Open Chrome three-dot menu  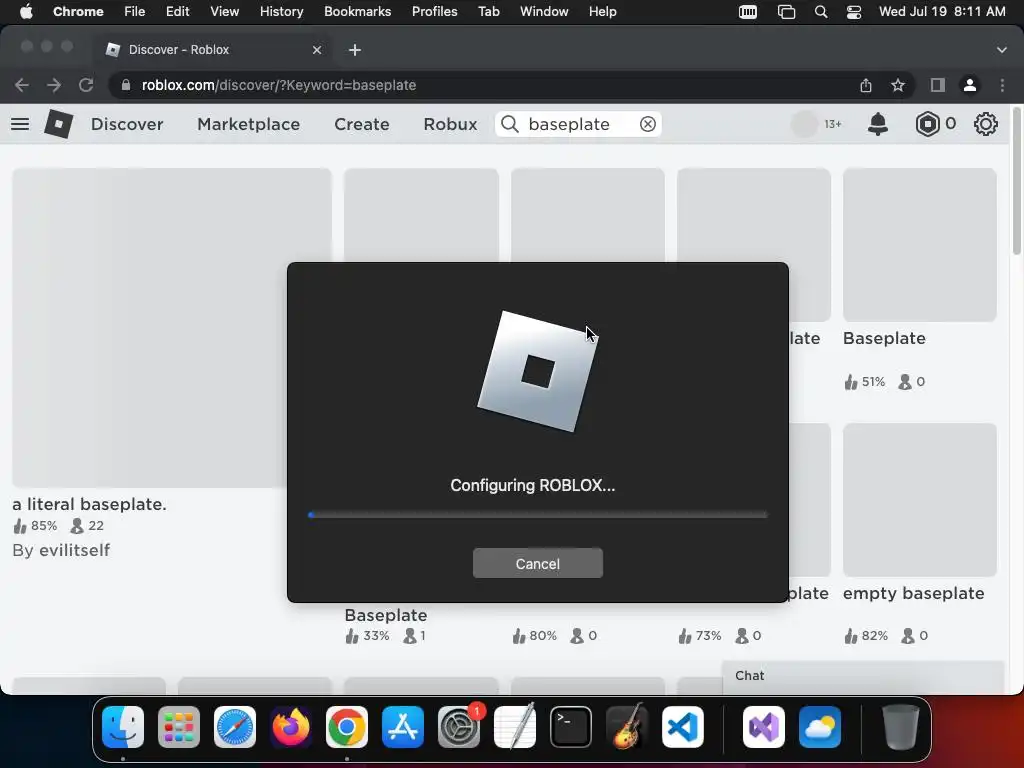pos(1002,85)
